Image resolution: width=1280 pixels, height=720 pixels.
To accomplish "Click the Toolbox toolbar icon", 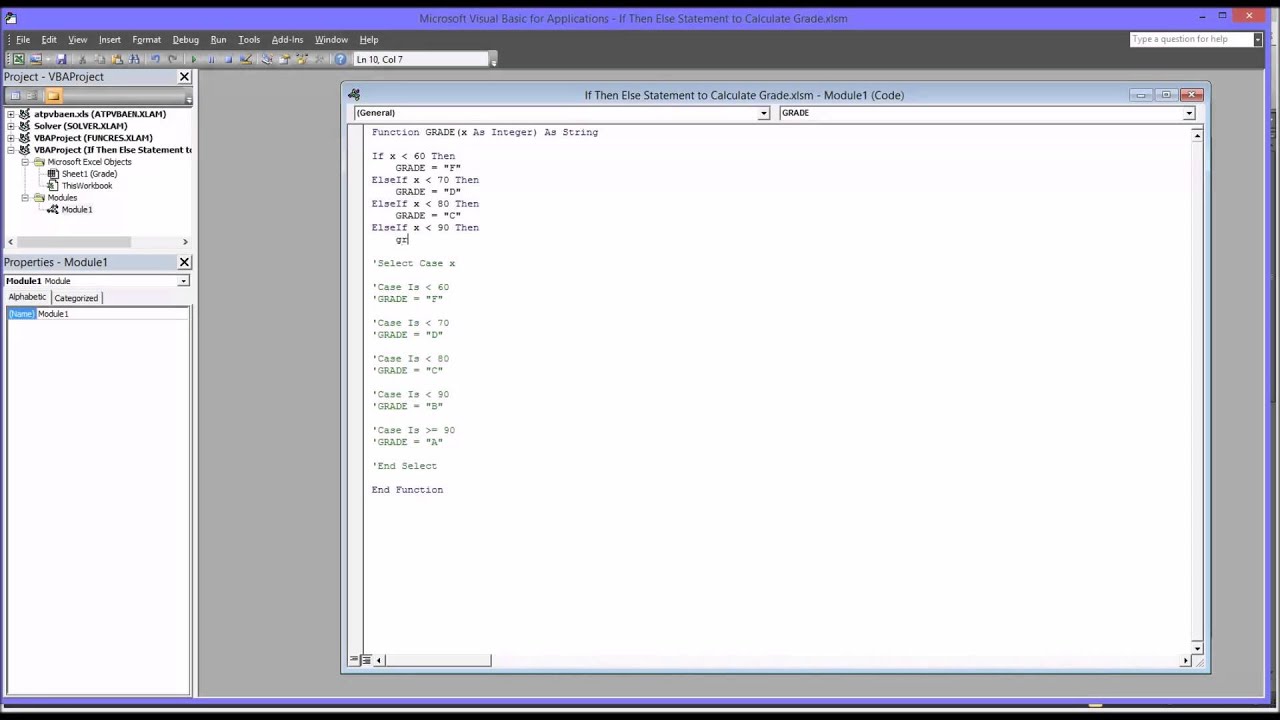I will pos(319,59).
